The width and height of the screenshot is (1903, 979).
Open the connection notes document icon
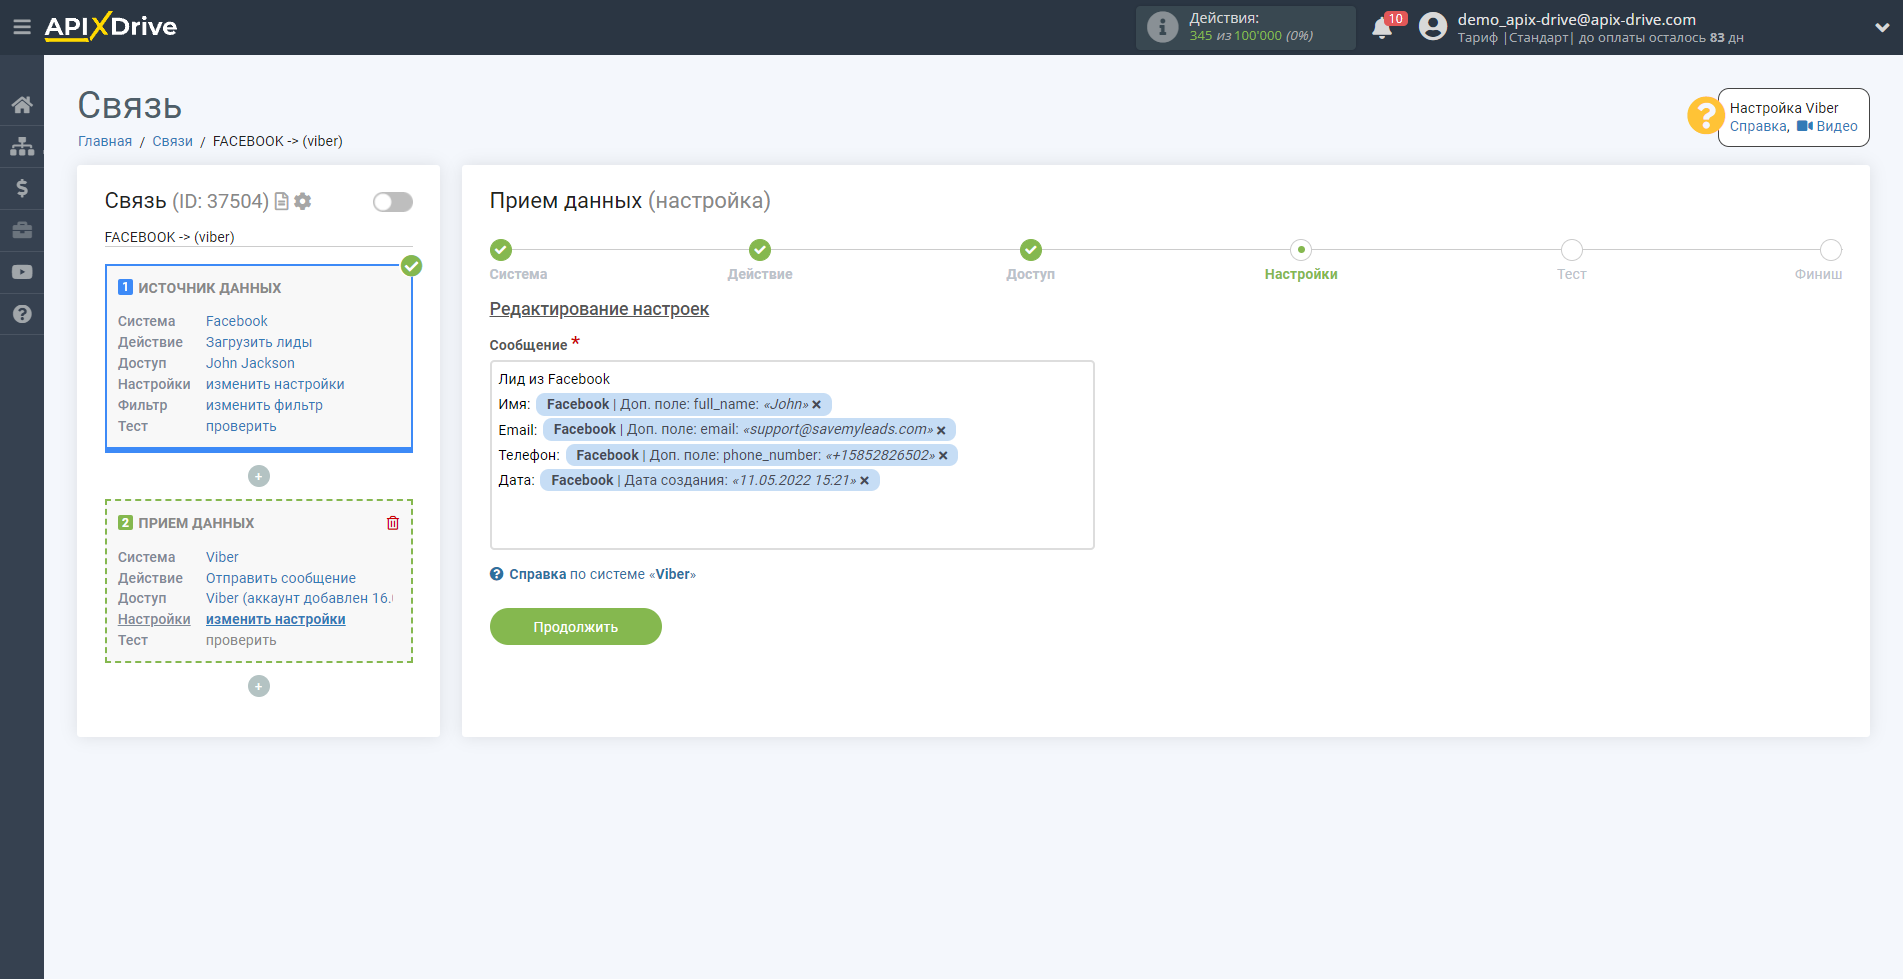[x=282, y=201]
